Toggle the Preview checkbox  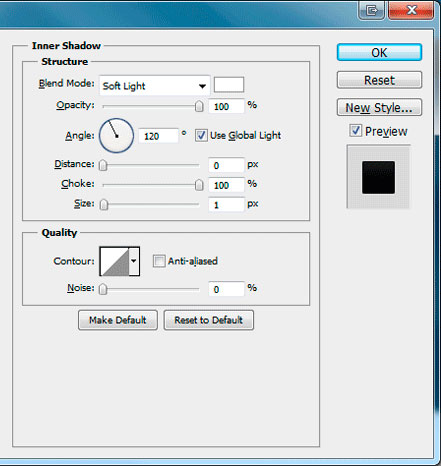355,131
